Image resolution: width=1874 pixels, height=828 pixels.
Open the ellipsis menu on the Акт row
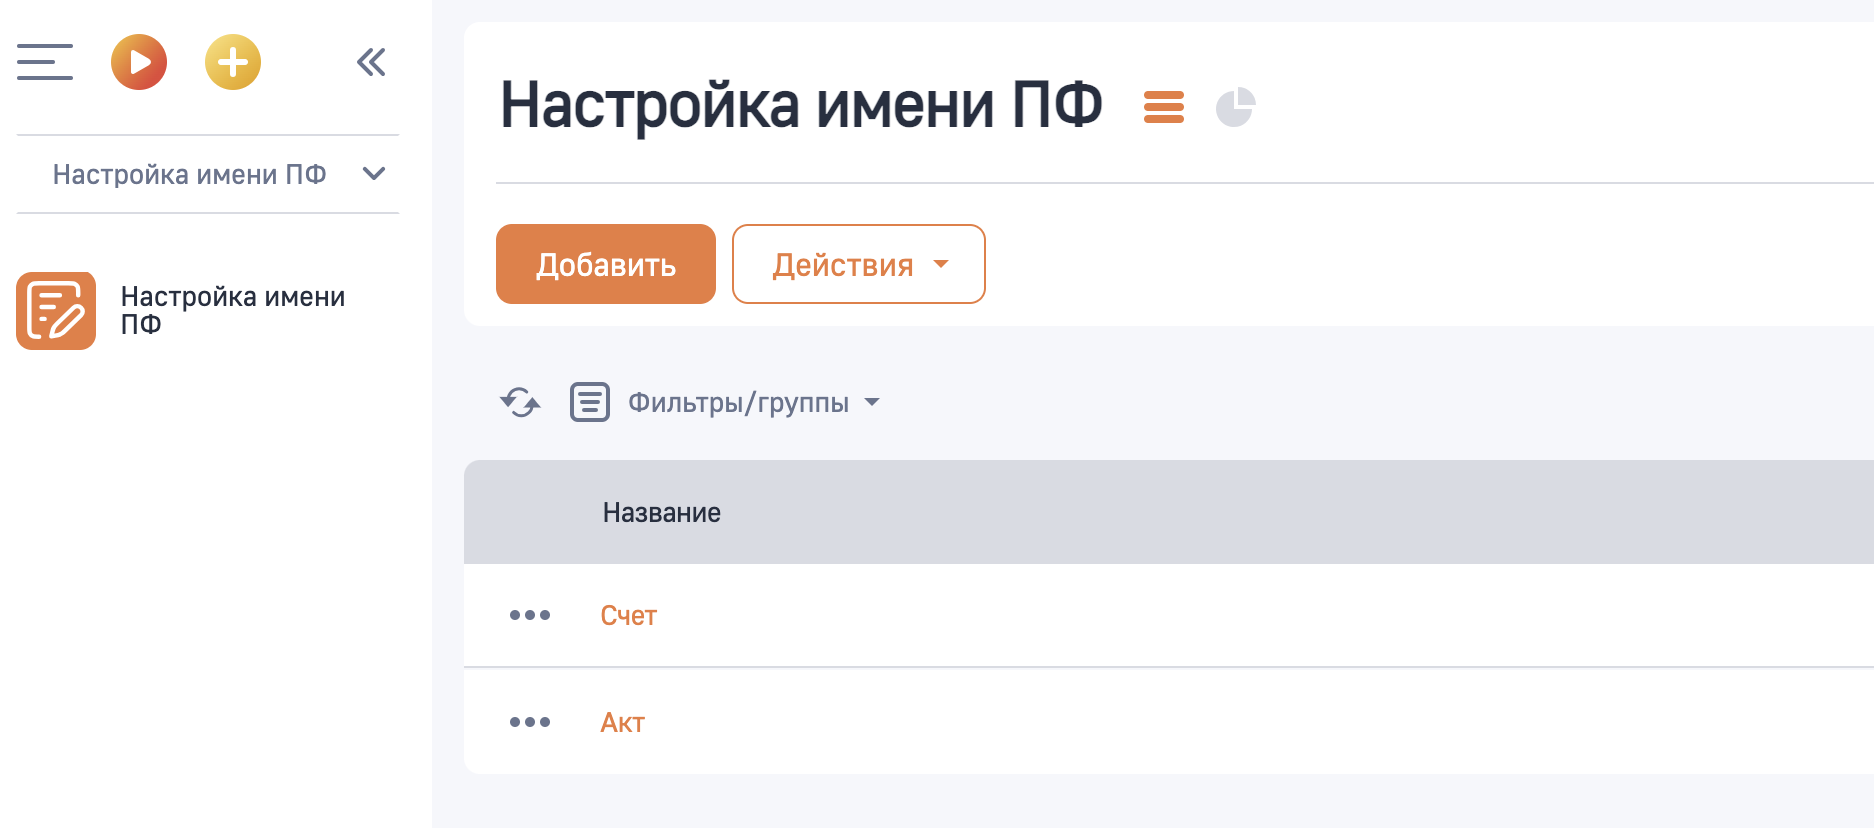tap(529, 722)
